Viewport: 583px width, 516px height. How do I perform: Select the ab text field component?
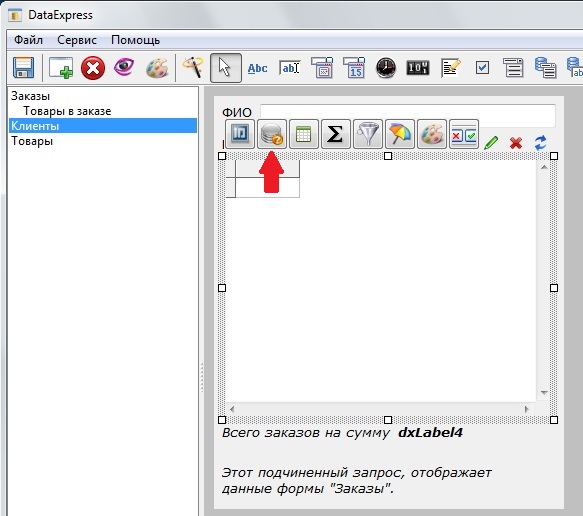[x=290, y=68]
